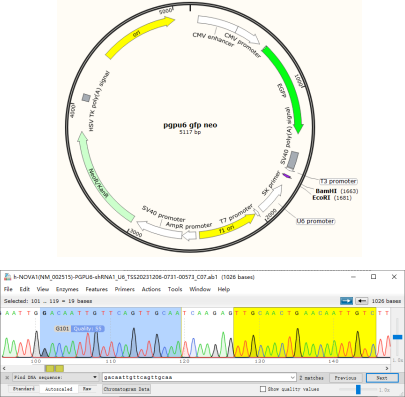405x397 pixels.
Task: Click the horizontal zoom slider handle
Action: click(x=358, y=389)
